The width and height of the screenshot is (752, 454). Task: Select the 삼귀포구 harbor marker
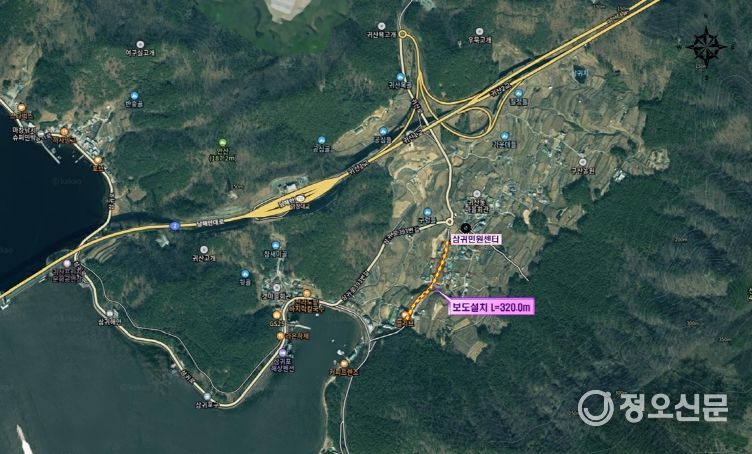pyautogui.click(x=207, y=396)
